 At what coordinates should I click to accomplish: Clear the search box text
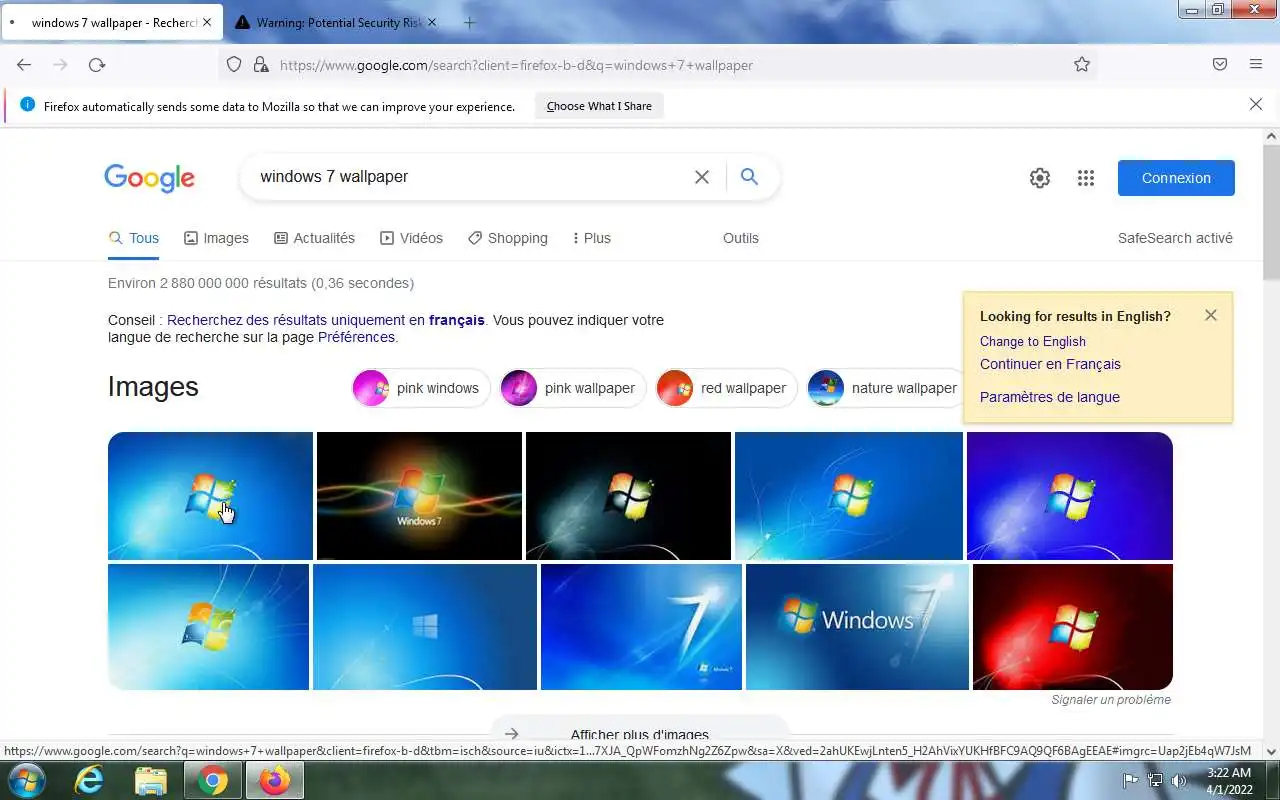click(x=702, y=177)
